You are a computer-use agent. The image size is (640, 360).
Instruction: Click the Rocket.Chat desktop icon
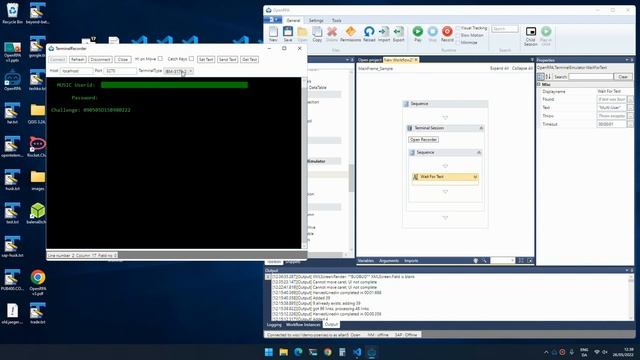[x=38, y=144]
